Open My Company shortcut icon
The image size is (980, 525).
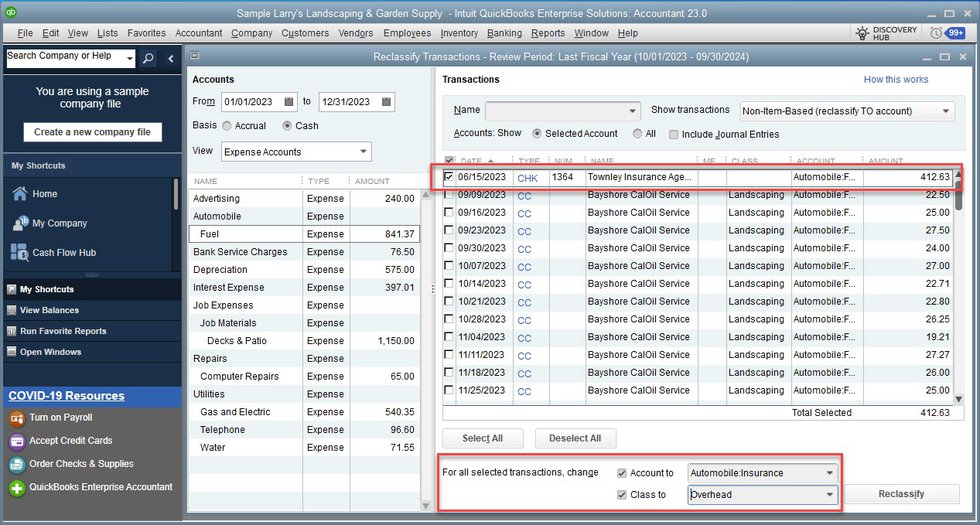(x=18, y=223)
